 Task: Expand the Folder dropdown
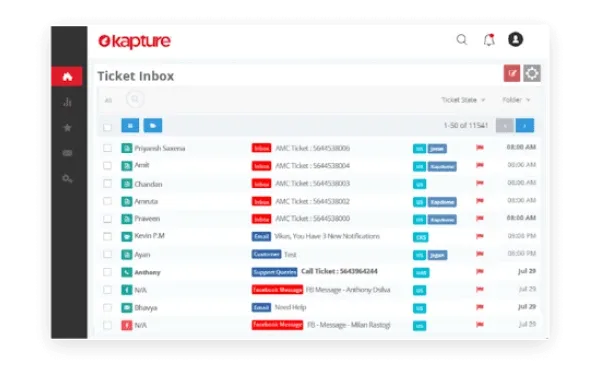click(516, 100)
